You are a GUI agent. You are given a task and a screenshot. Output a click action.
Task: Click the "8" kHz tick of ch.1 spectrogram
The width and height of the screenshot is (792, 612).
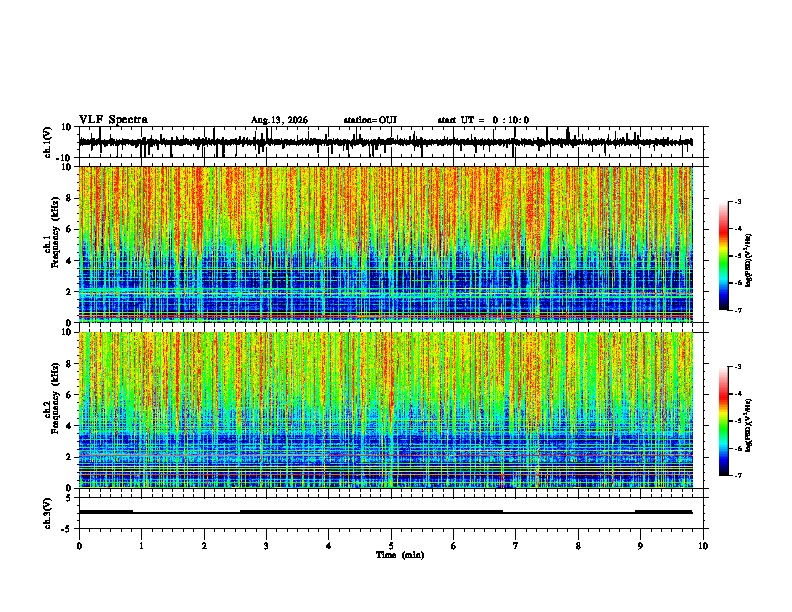click(69, 198)
